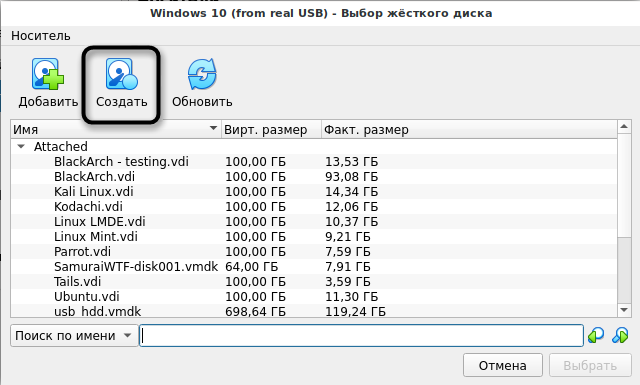Select usb_hdd.vmdk disk
640x385 pixels.
(x=98, y=312)
